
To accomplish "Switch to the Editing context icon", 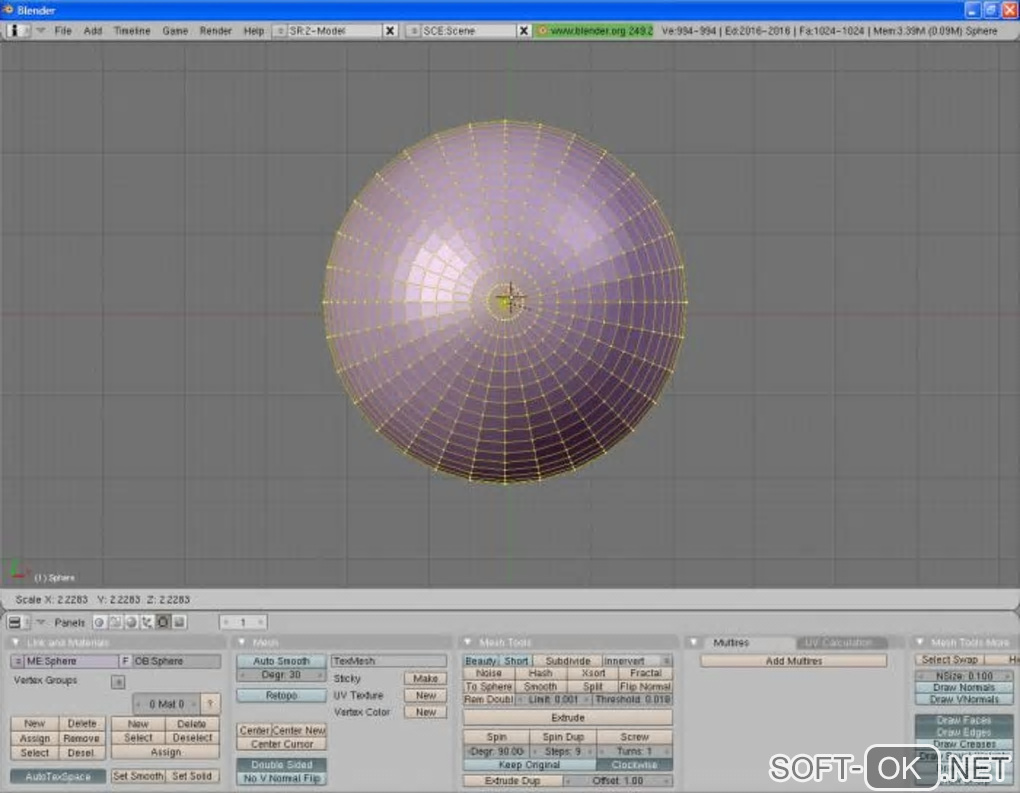I will pos(163,622).
